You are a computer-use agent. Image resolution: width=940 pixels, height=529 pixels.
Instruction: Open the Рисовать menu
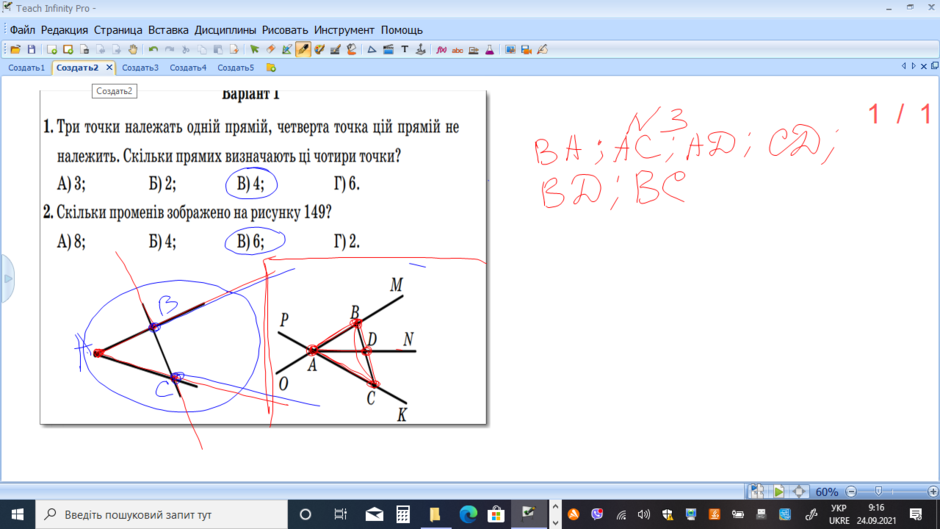pos(285,30)
